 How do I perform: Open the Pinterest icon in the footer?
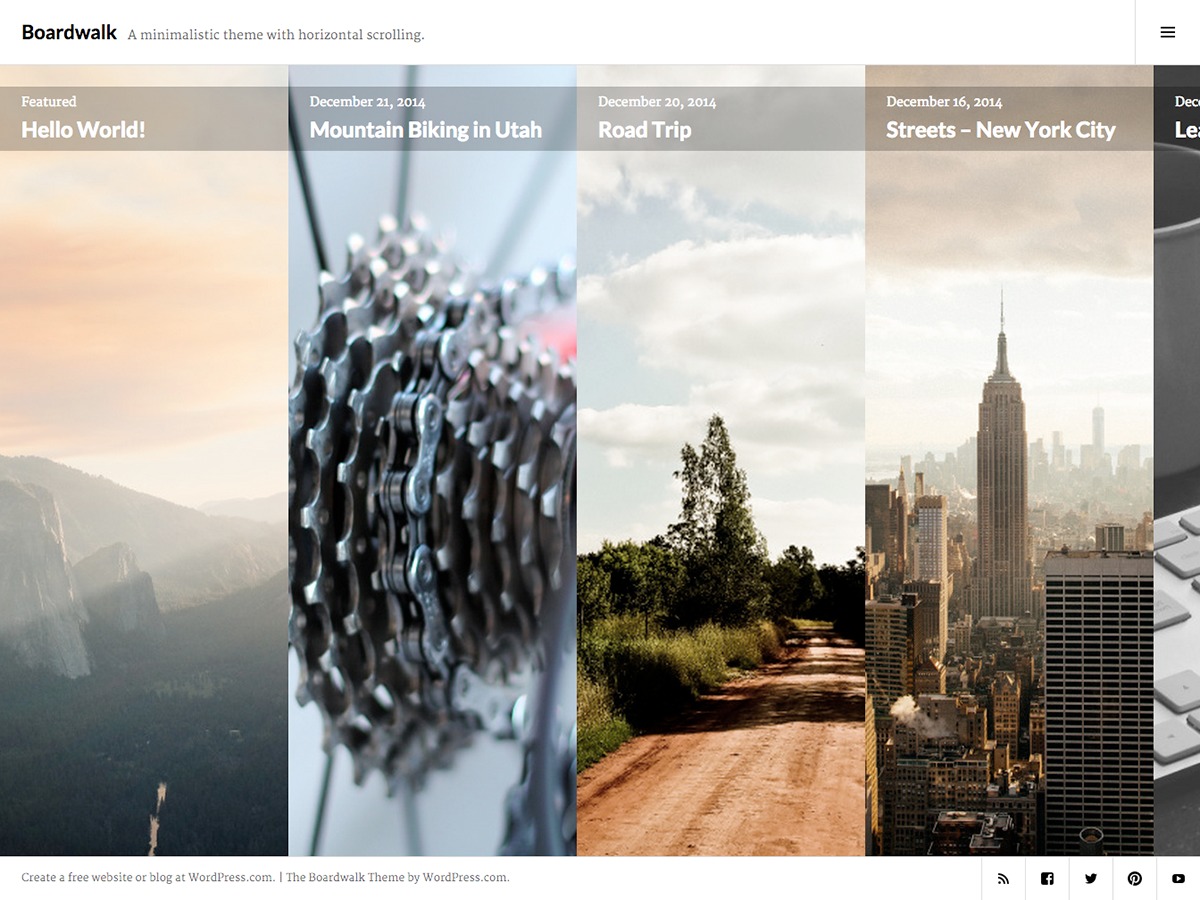[x=1135, y=878]
